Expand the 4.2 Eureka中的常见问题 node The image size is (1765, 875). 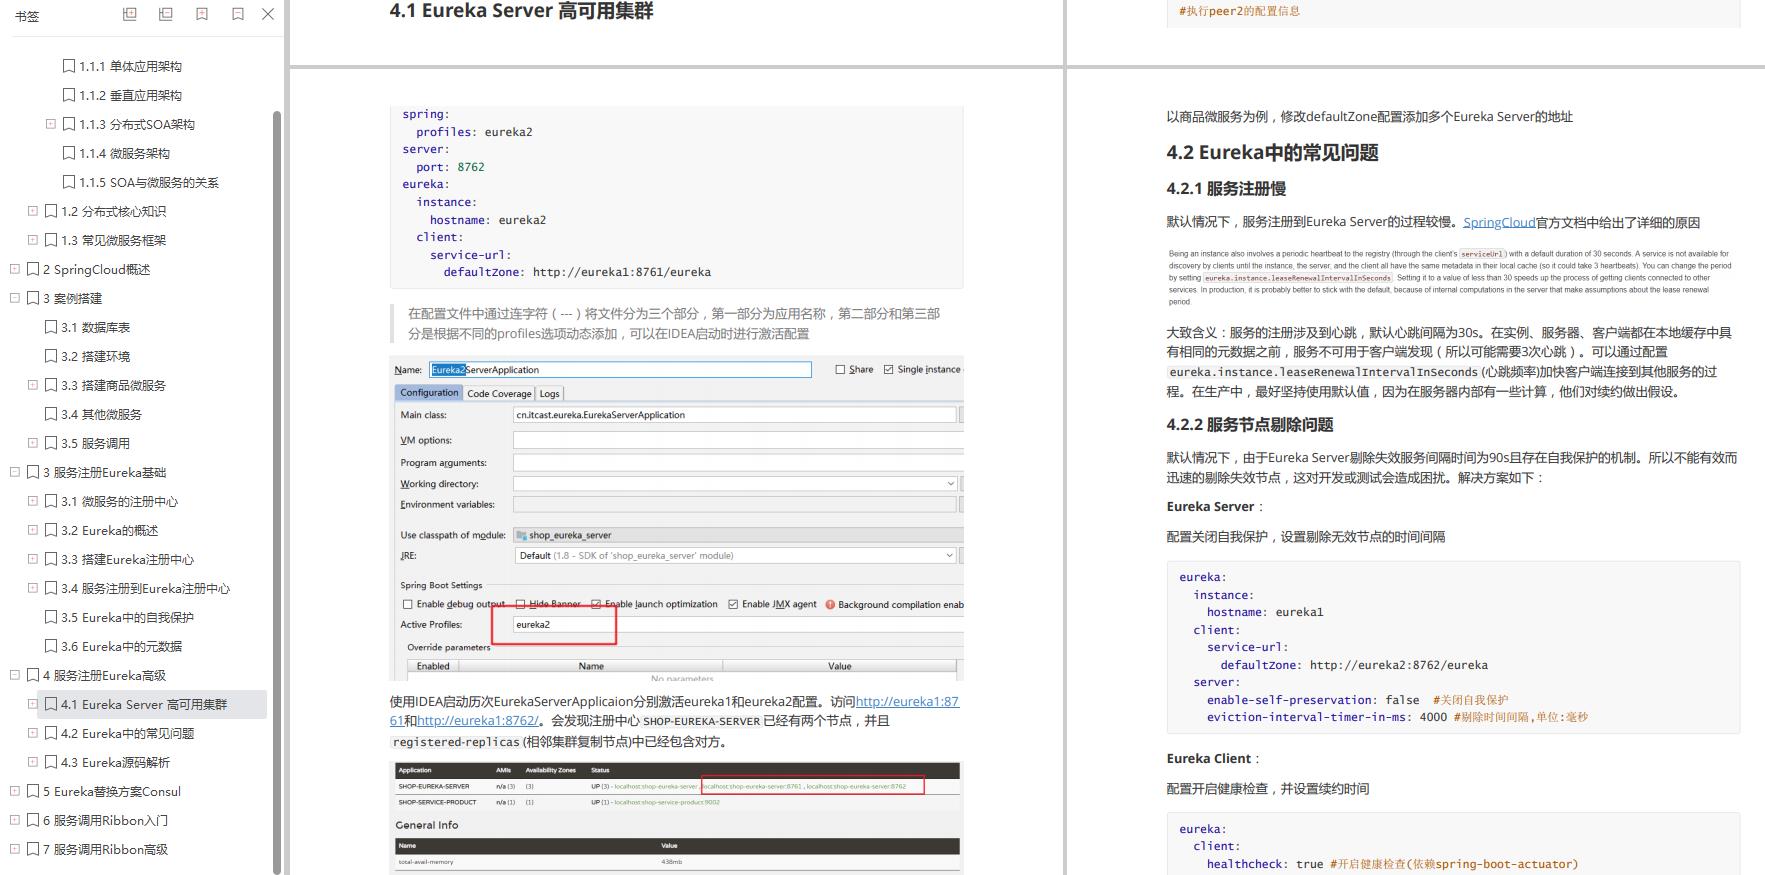(33, 733)
